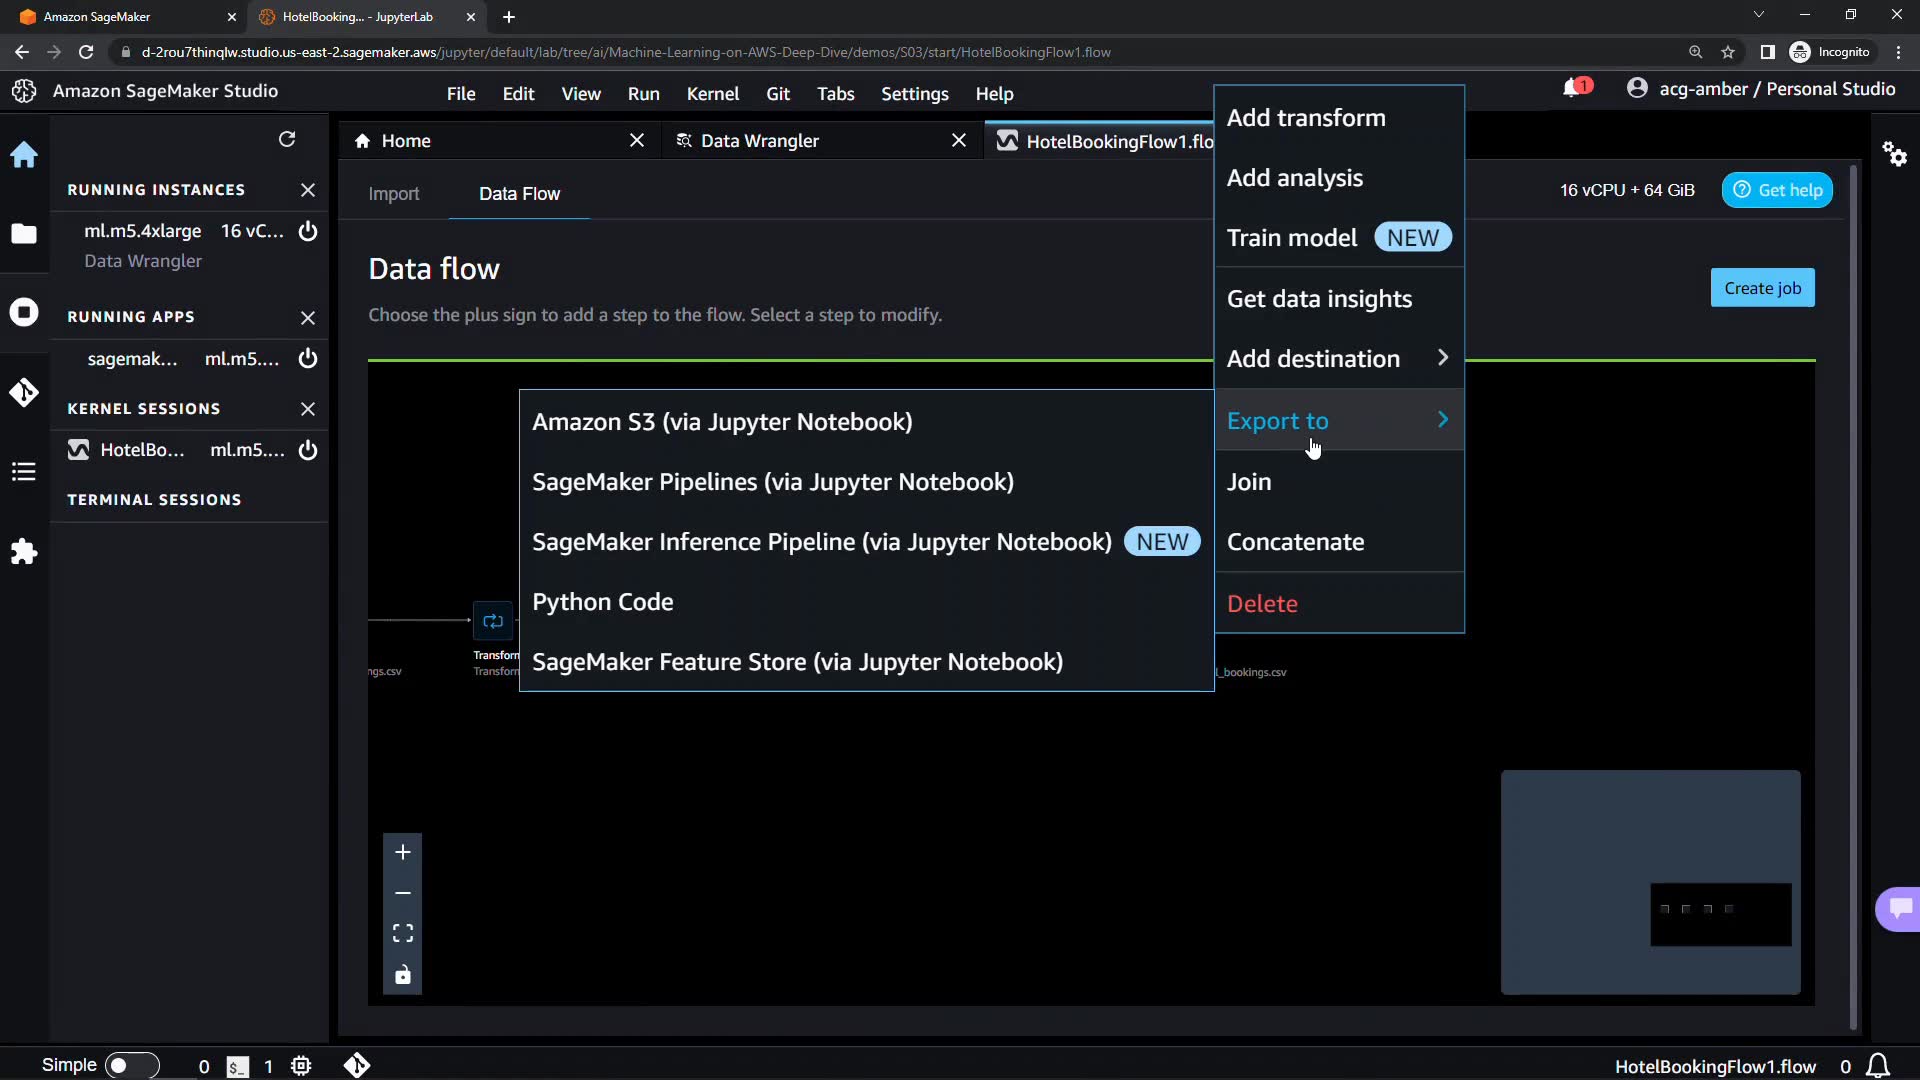The height and width of the screenshot is (1080, 1920).
Task: Refresh the running instances list
Action: (x=287, y=139)
